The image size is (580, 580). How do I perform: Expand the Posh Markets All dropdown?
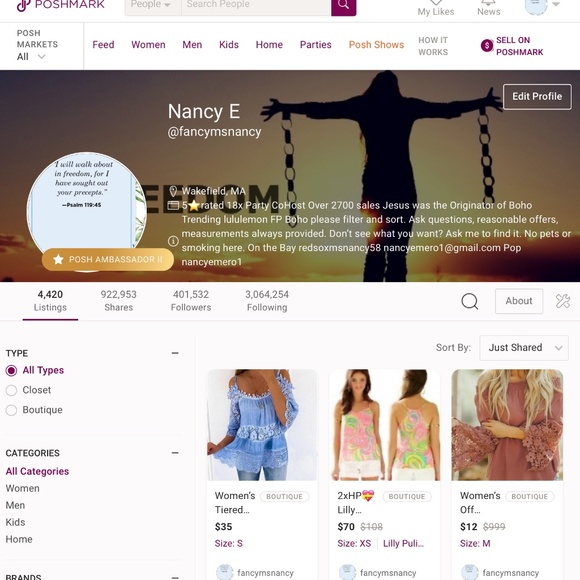(31, 57)
